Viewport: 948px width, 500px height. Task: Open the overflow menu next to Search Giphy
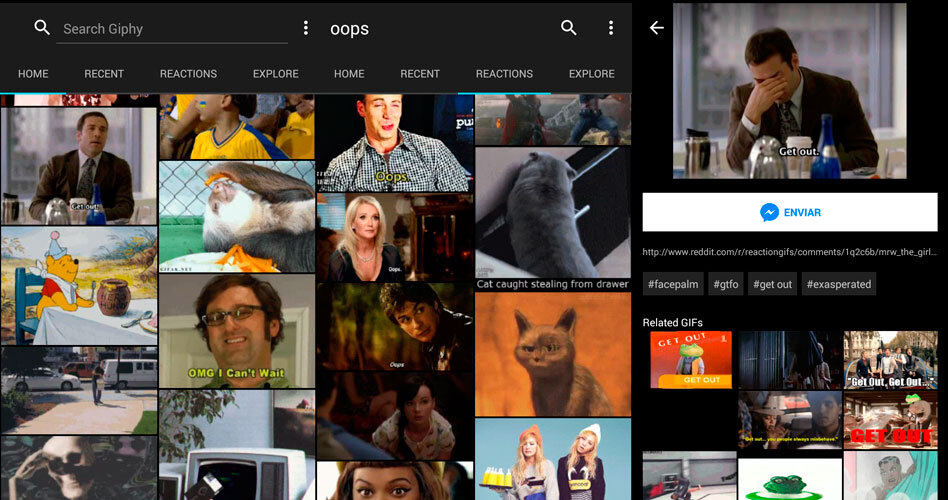tap(306, 28)
